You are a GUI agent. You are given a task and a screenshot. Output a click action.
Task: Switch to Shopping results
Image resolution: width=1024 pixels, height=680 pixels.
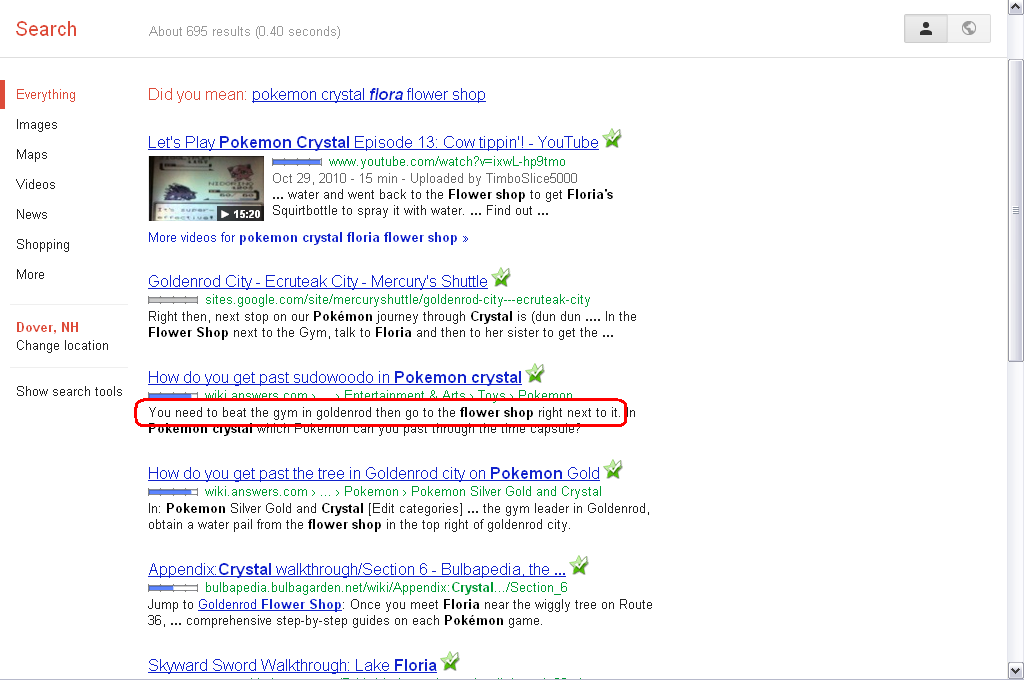(42, 245)
